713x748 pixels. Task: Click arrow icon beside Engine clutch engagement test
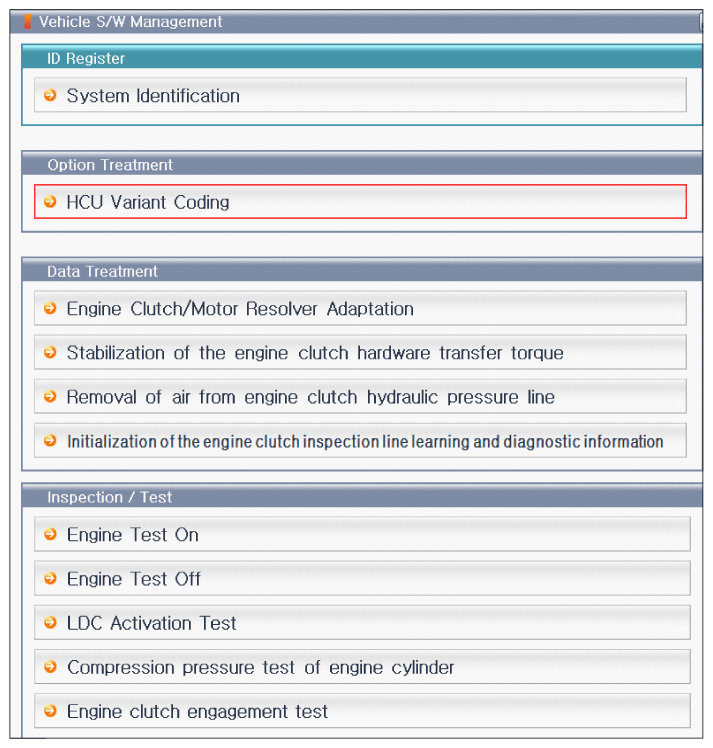point(50,711)
